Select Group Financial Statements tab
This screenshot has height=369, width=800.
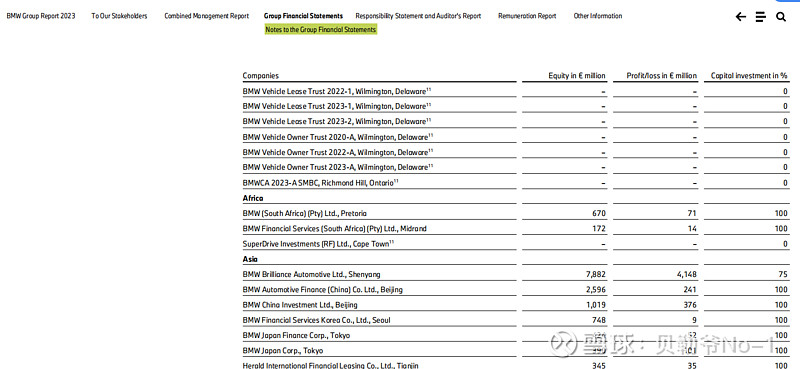pos(304,16)
